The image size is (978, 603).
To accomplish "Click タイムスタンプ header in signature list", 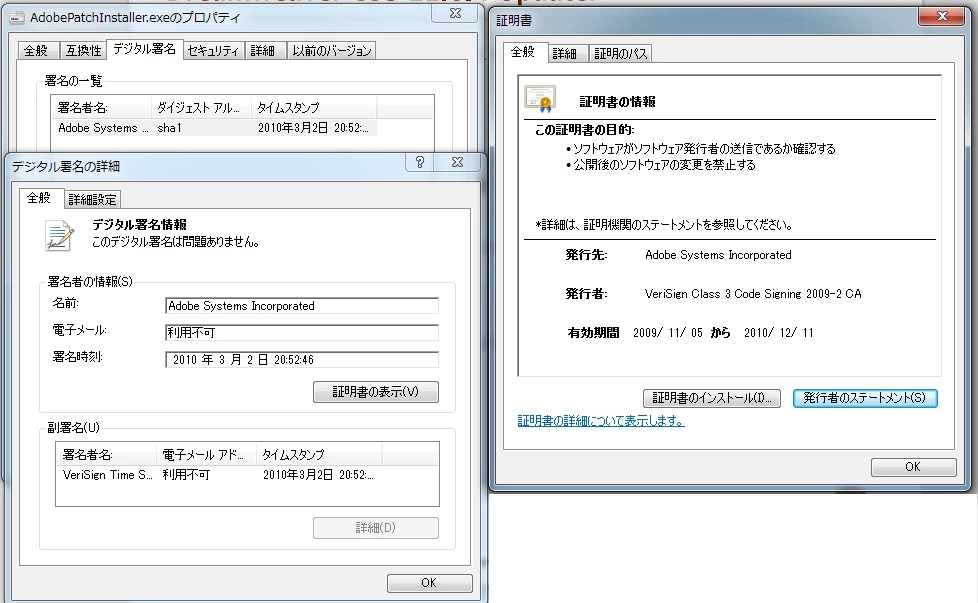I will [314, 108].
